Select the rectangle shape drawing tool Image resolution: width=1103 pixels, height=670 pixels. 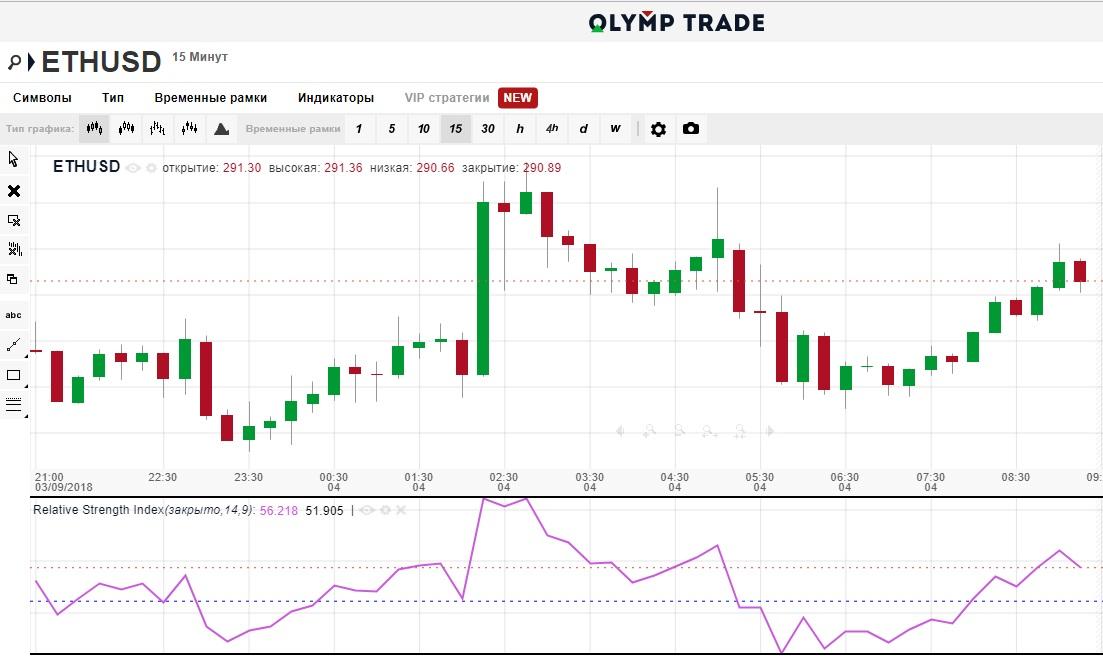13,375
